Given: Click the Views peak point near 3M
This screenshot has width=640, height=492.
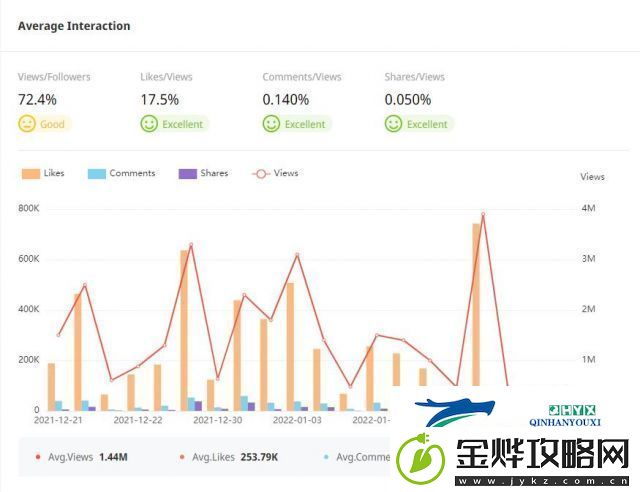Looking at the screenshot, I should 297,255.
